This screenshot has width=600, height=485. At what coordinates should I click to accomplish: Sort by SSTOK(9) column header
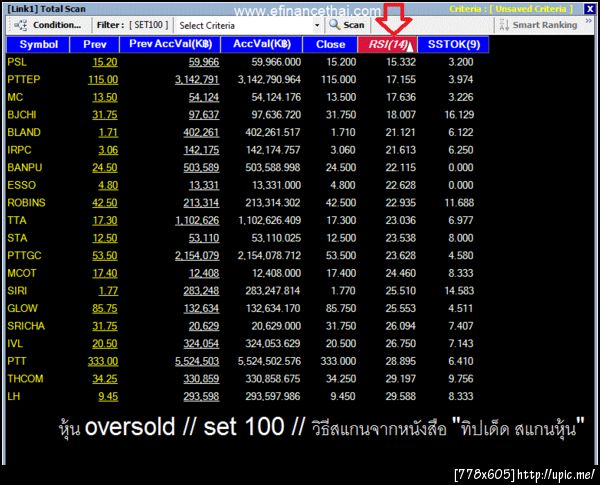click(x=454, y=44)
